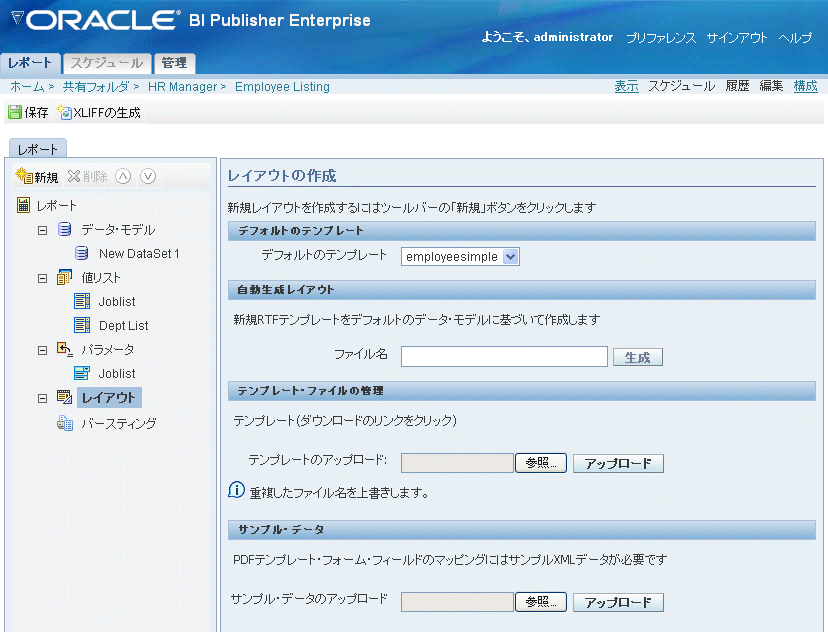The width and height of the screenshot is (828, 632).
Task: Click the レポート root node icon
Action: (x=23, y=205)
